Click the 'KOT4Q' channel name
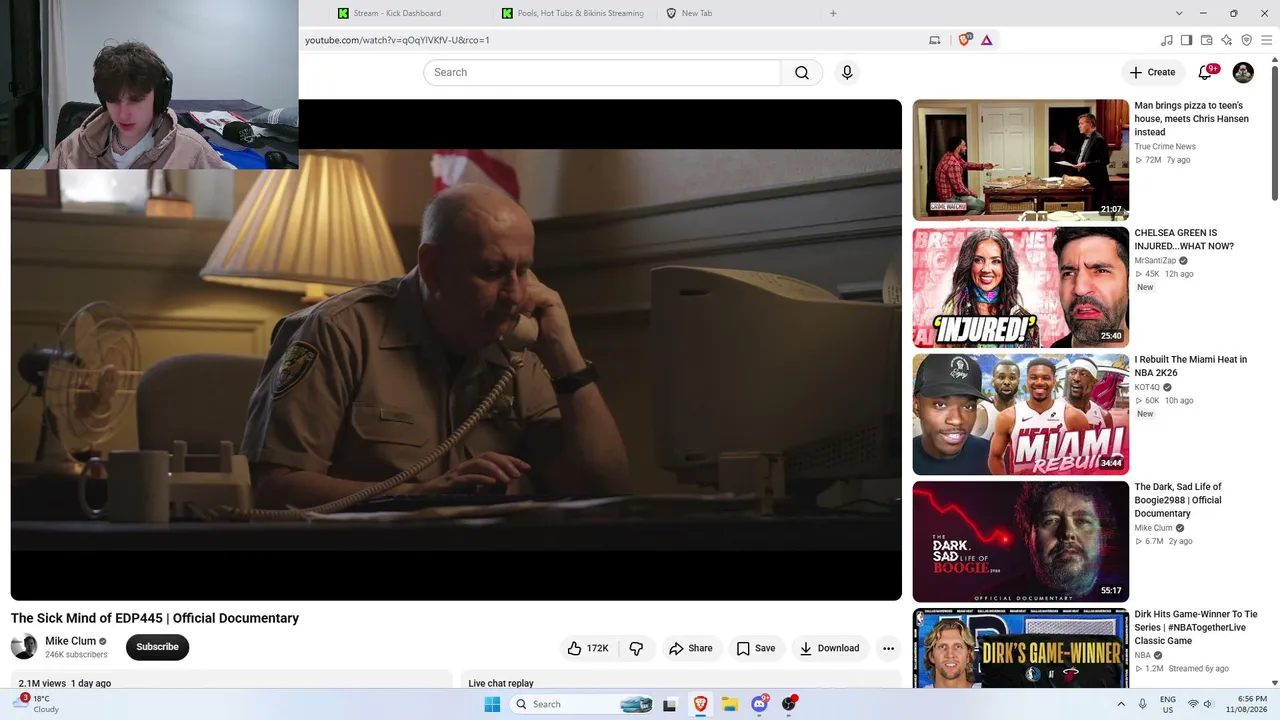Screen dimensions: 1280x720 coord(1147,387)
